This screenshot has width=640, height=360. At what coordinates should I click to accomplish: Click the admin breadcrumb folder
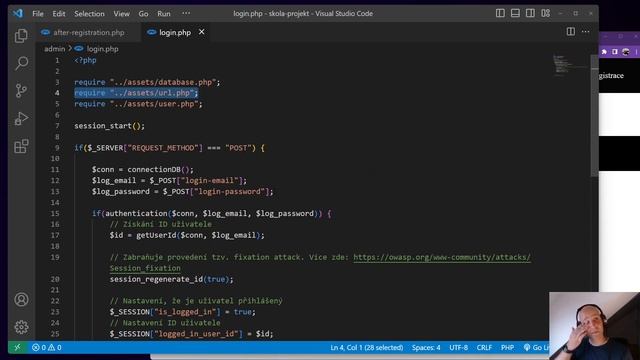coord(55,49)
